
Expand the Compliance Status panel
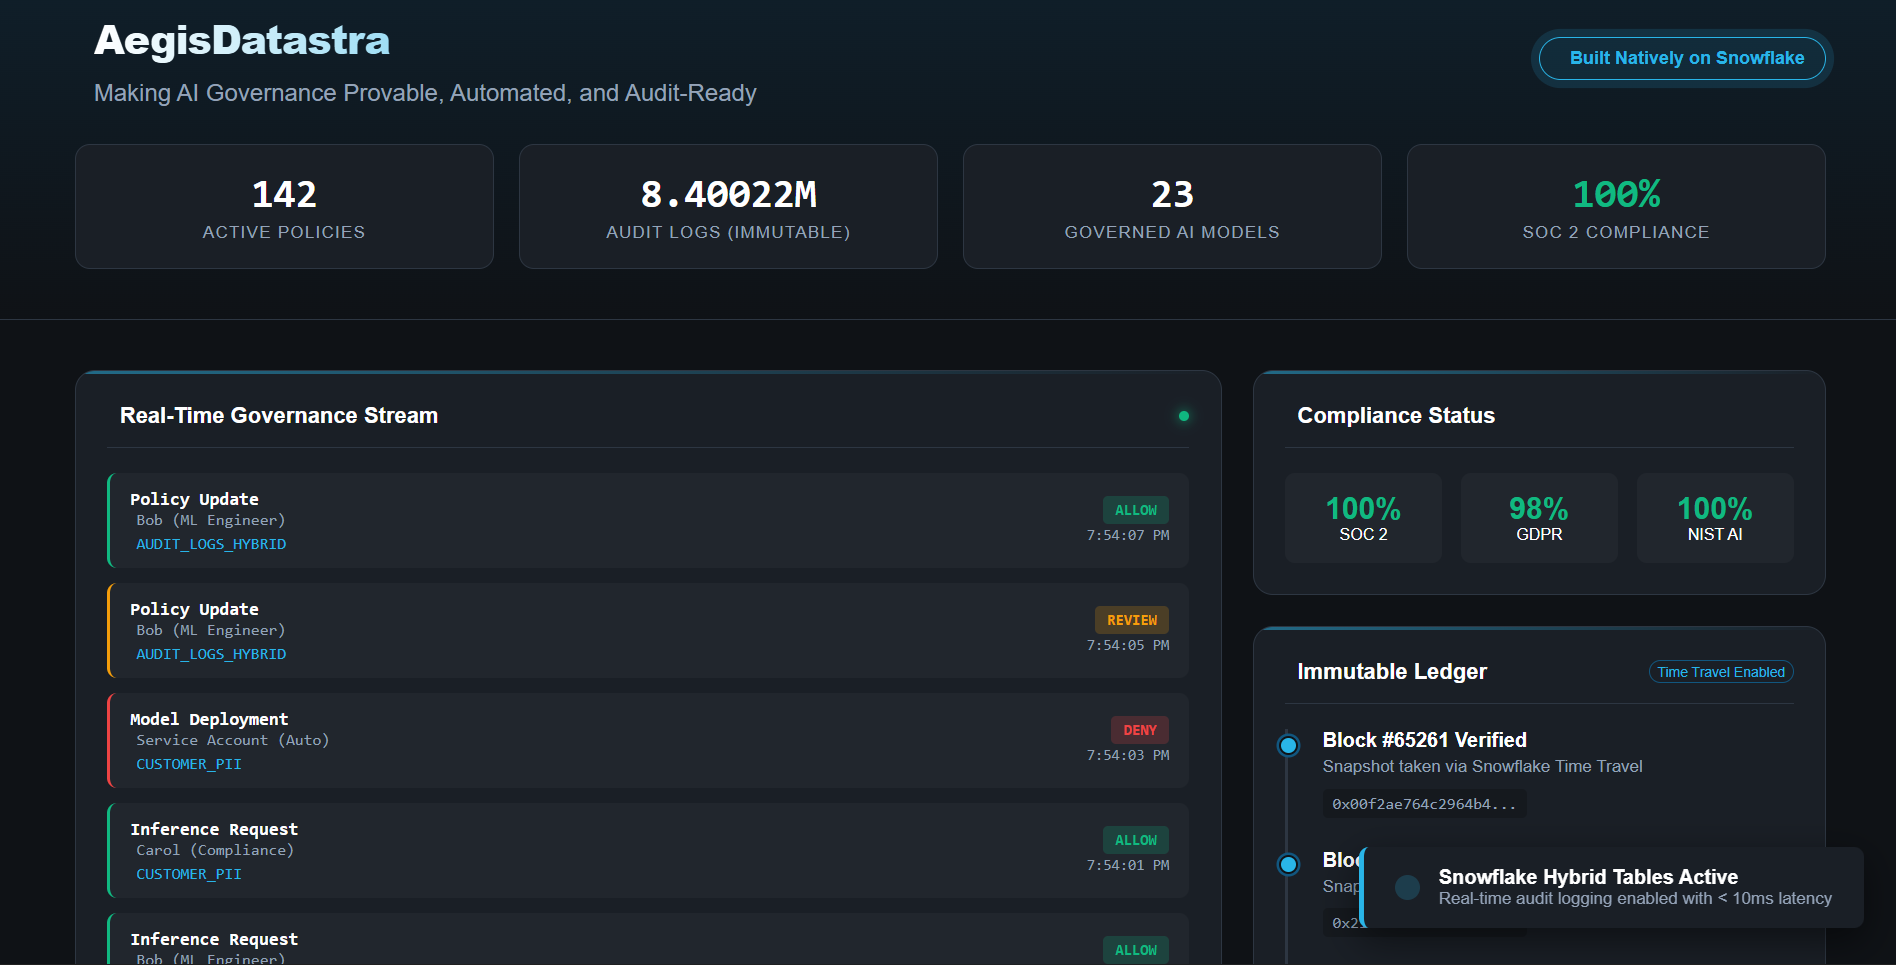point(1396,415)
